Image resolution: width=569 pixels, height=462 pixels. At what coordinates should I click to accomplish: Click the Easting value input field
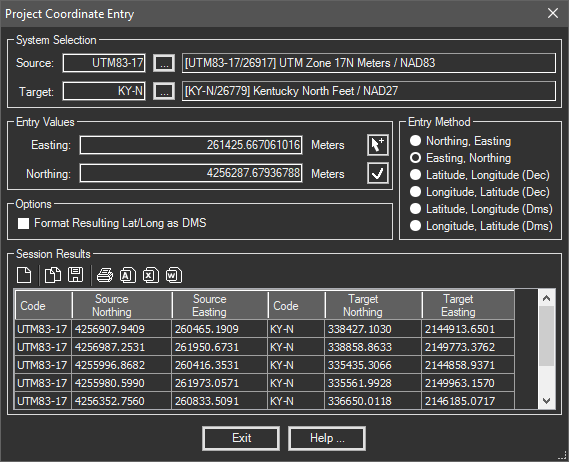tap(191, 145)
